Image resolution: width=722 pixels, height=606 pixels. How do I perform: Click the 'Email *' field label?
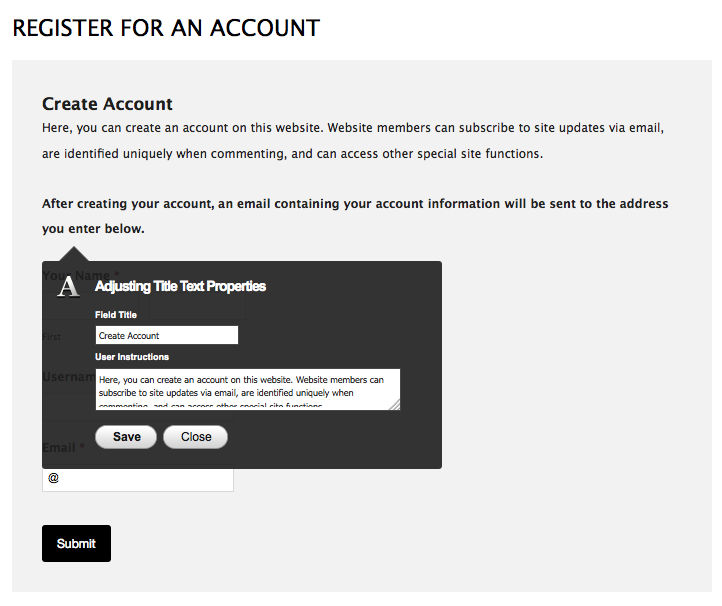tap(62, 447)
